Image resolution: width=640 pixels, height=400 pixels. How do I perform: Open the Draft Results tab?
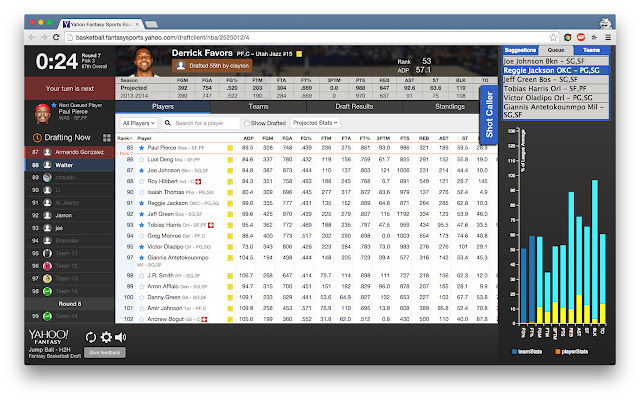point(354,107)
